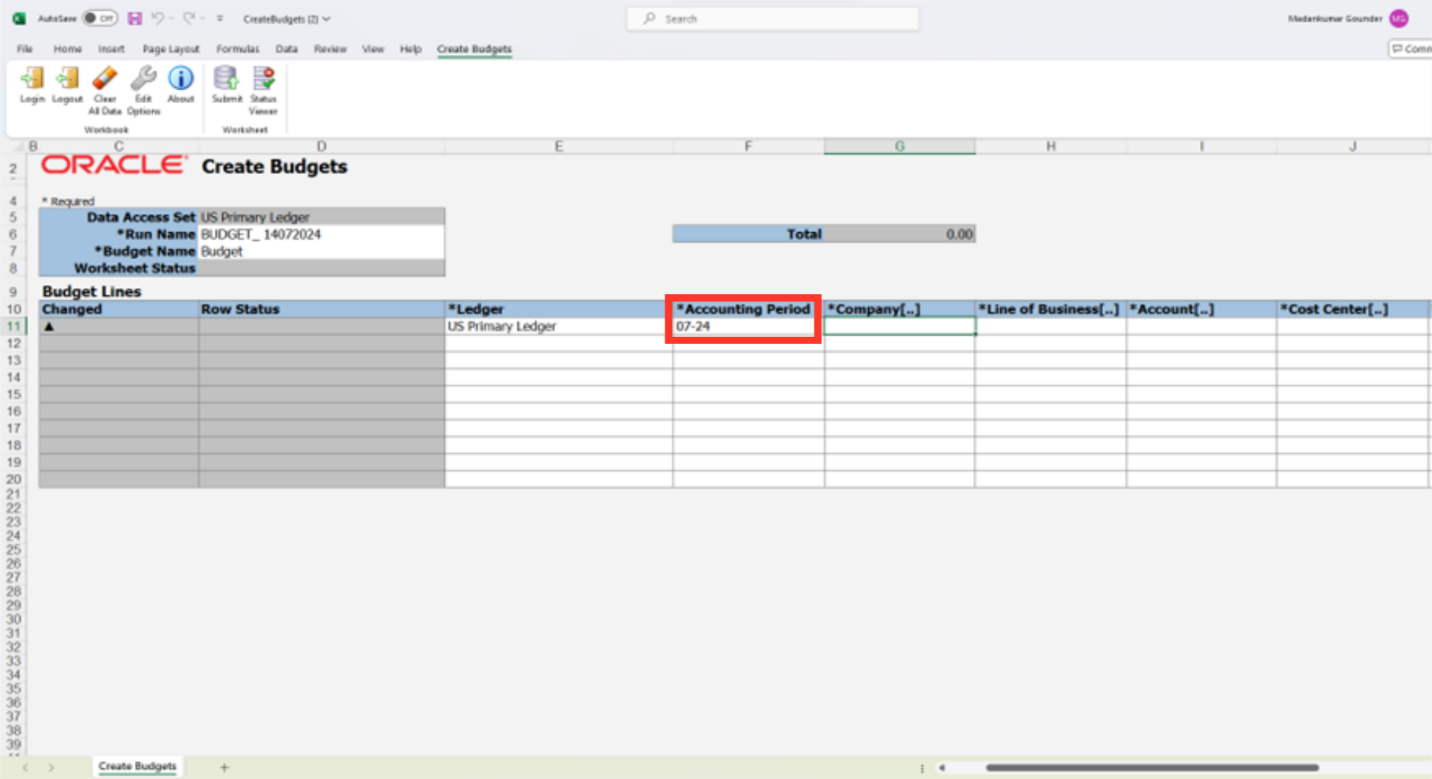Click the Budget Lines heading
1432x779 pixels.
[91, 292]
